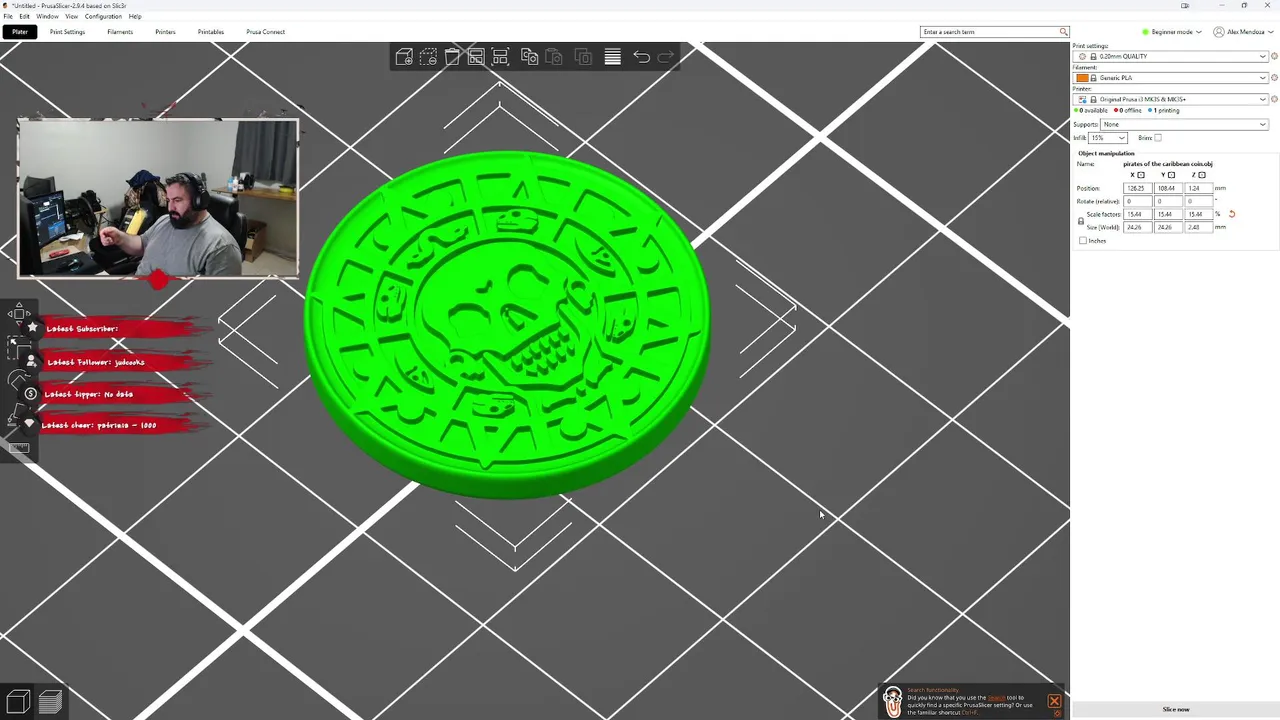Image resolution: width=1280 pixels, height=720 pixels.
Task: Click the Arrange objects icon
Action: pos(476,57)
